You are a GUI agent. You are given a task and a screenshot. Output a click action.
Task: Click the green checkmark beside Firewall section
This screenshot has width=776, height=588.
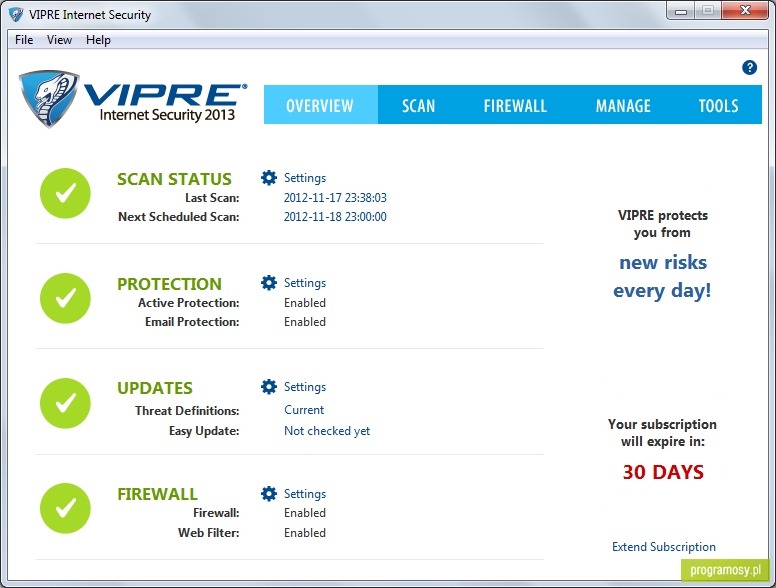click(x=65, y=508)
